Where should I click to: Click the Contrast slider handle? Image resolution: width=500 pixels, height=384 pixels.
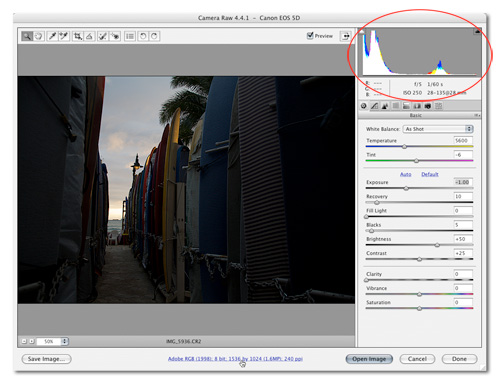[419, 259]
